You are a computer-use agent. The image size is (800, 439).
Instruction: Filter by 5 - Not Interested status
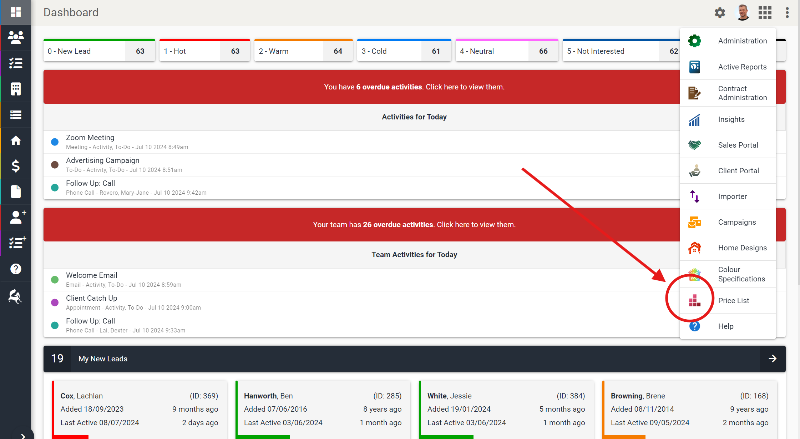pyautogui.click(x=621, y=51)
